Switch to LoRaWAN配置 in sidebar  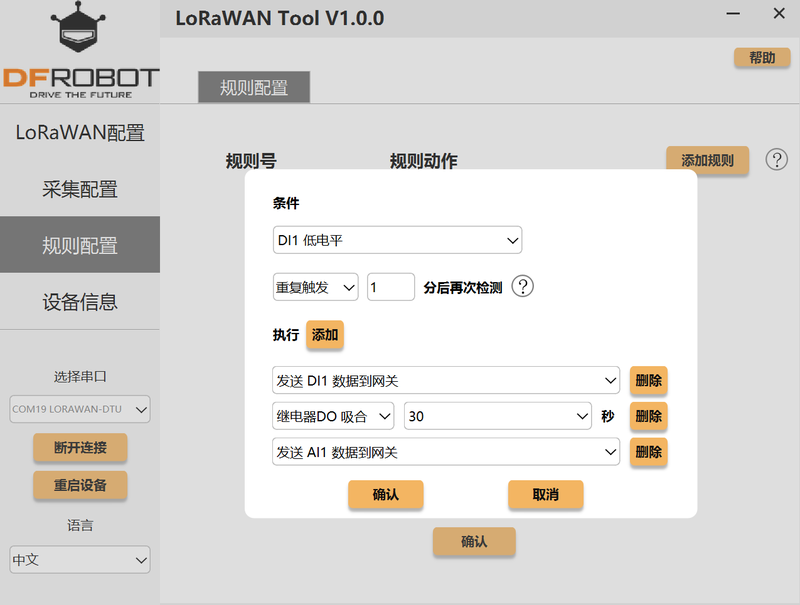80,133
